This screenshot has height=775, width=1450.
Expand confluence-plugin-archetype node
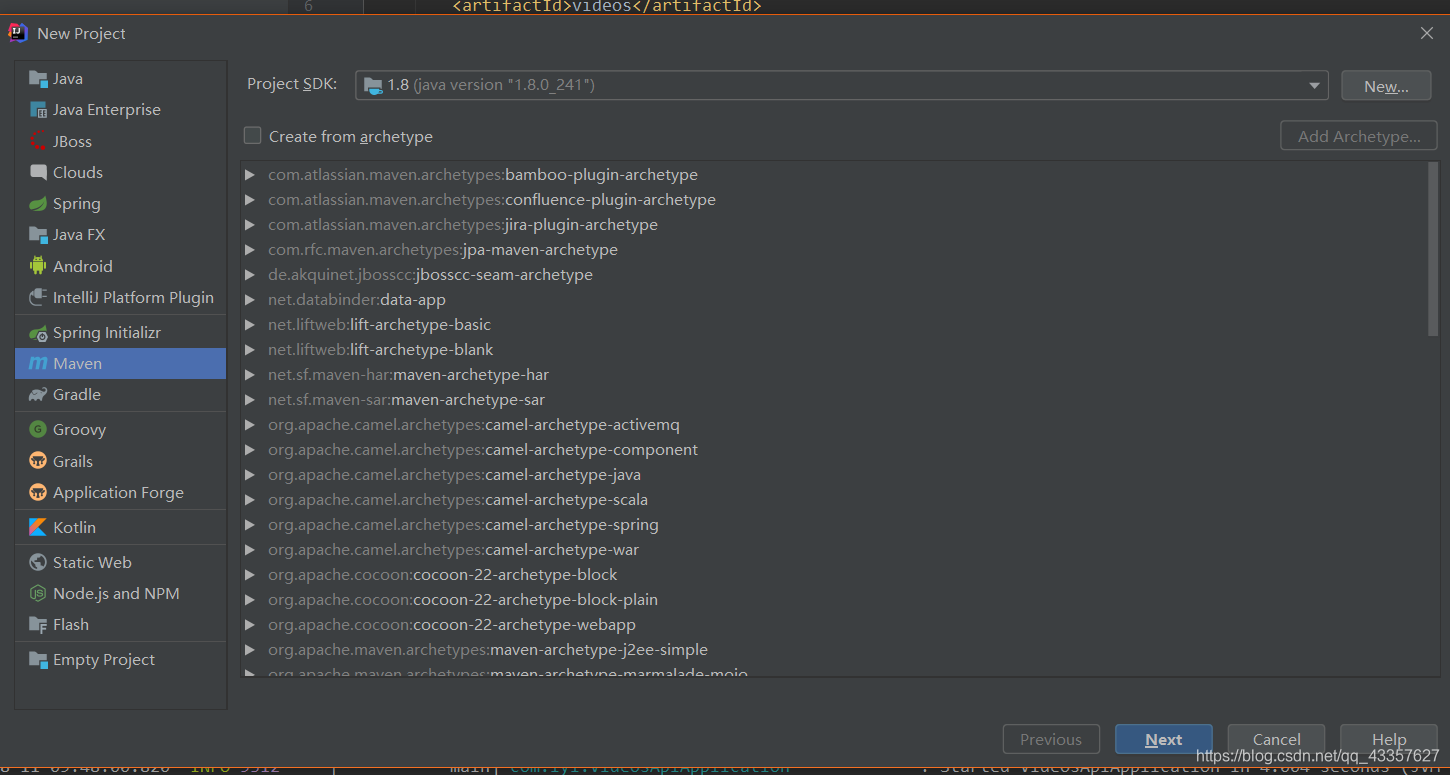250,200
